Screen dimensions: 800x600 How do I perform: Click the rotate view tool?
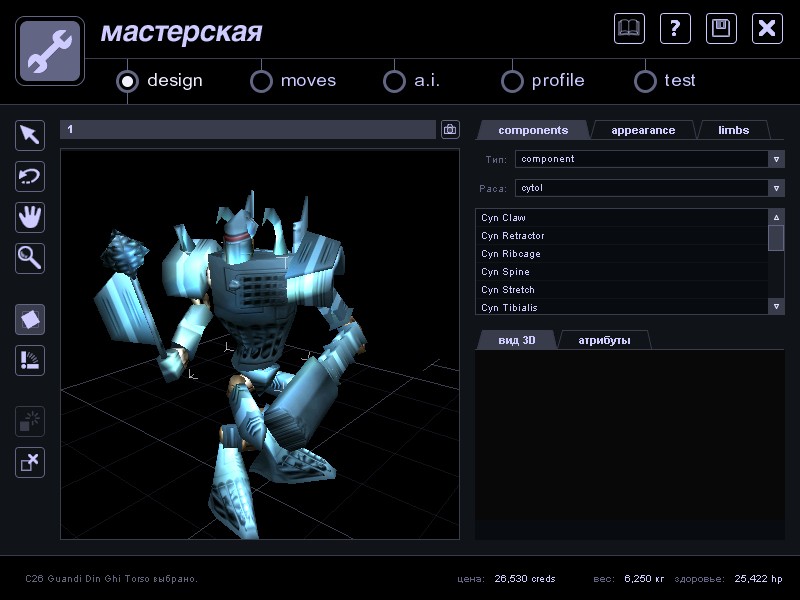click(30, 177)
